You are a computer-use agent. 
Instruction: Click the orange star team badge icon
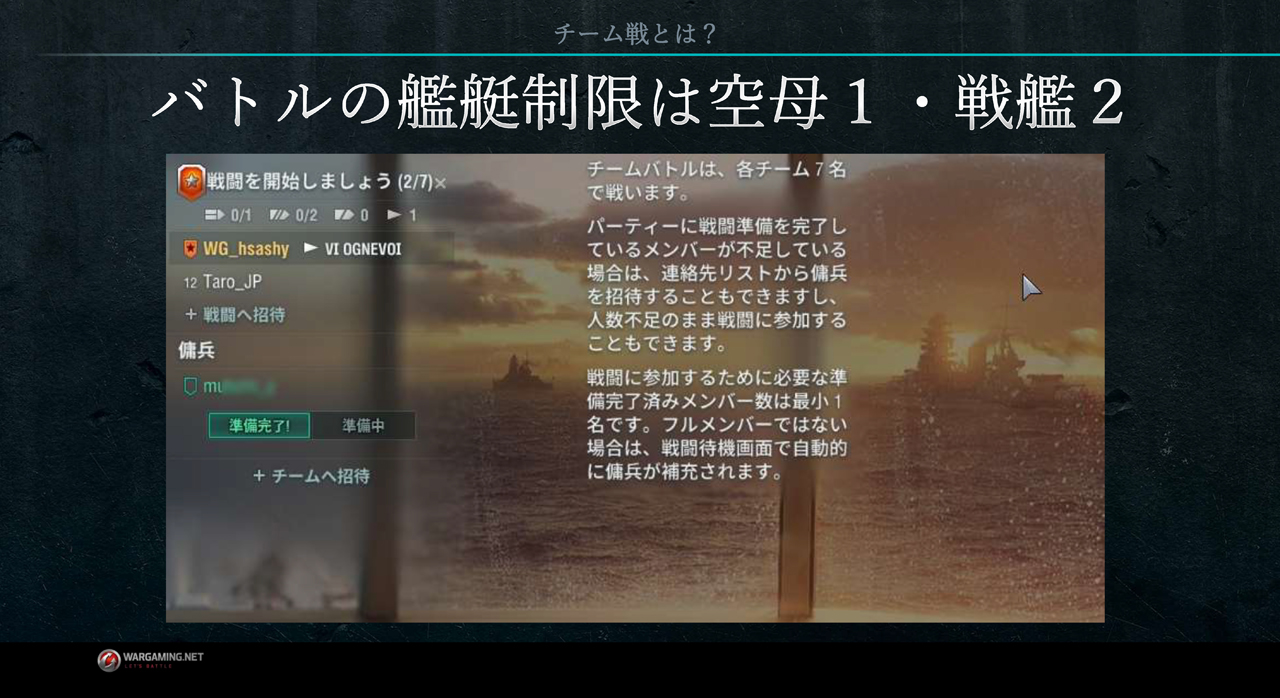[x=190, y=182]
